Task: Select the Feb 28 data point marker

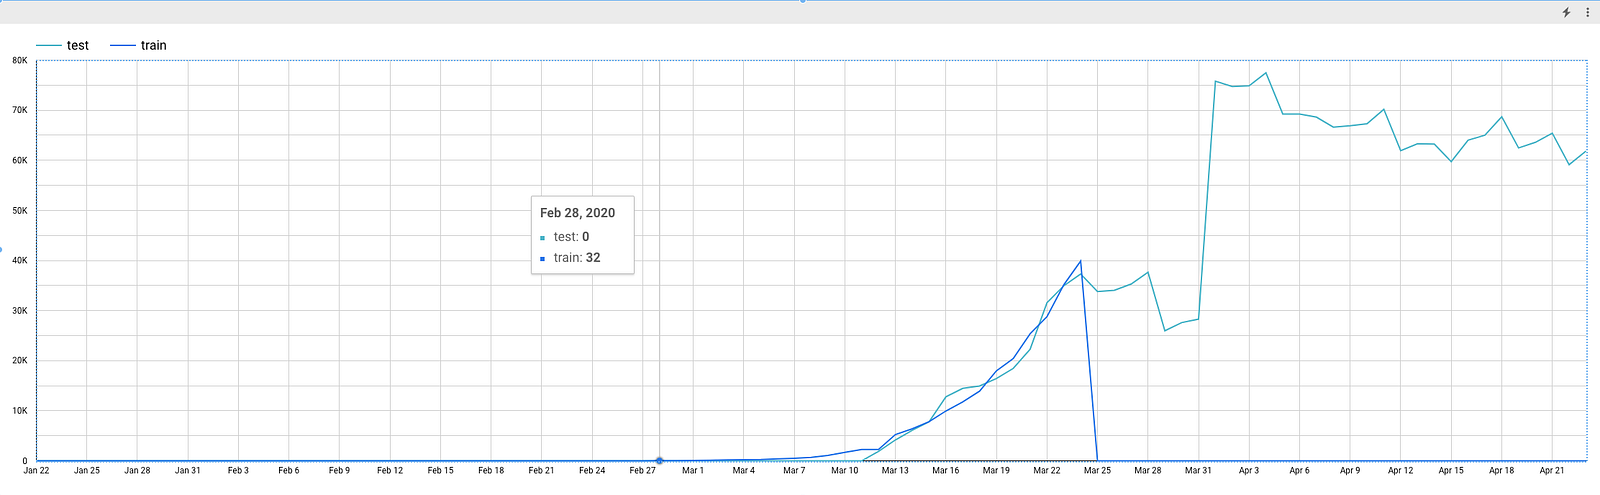Action: click(x=660, y=461)
